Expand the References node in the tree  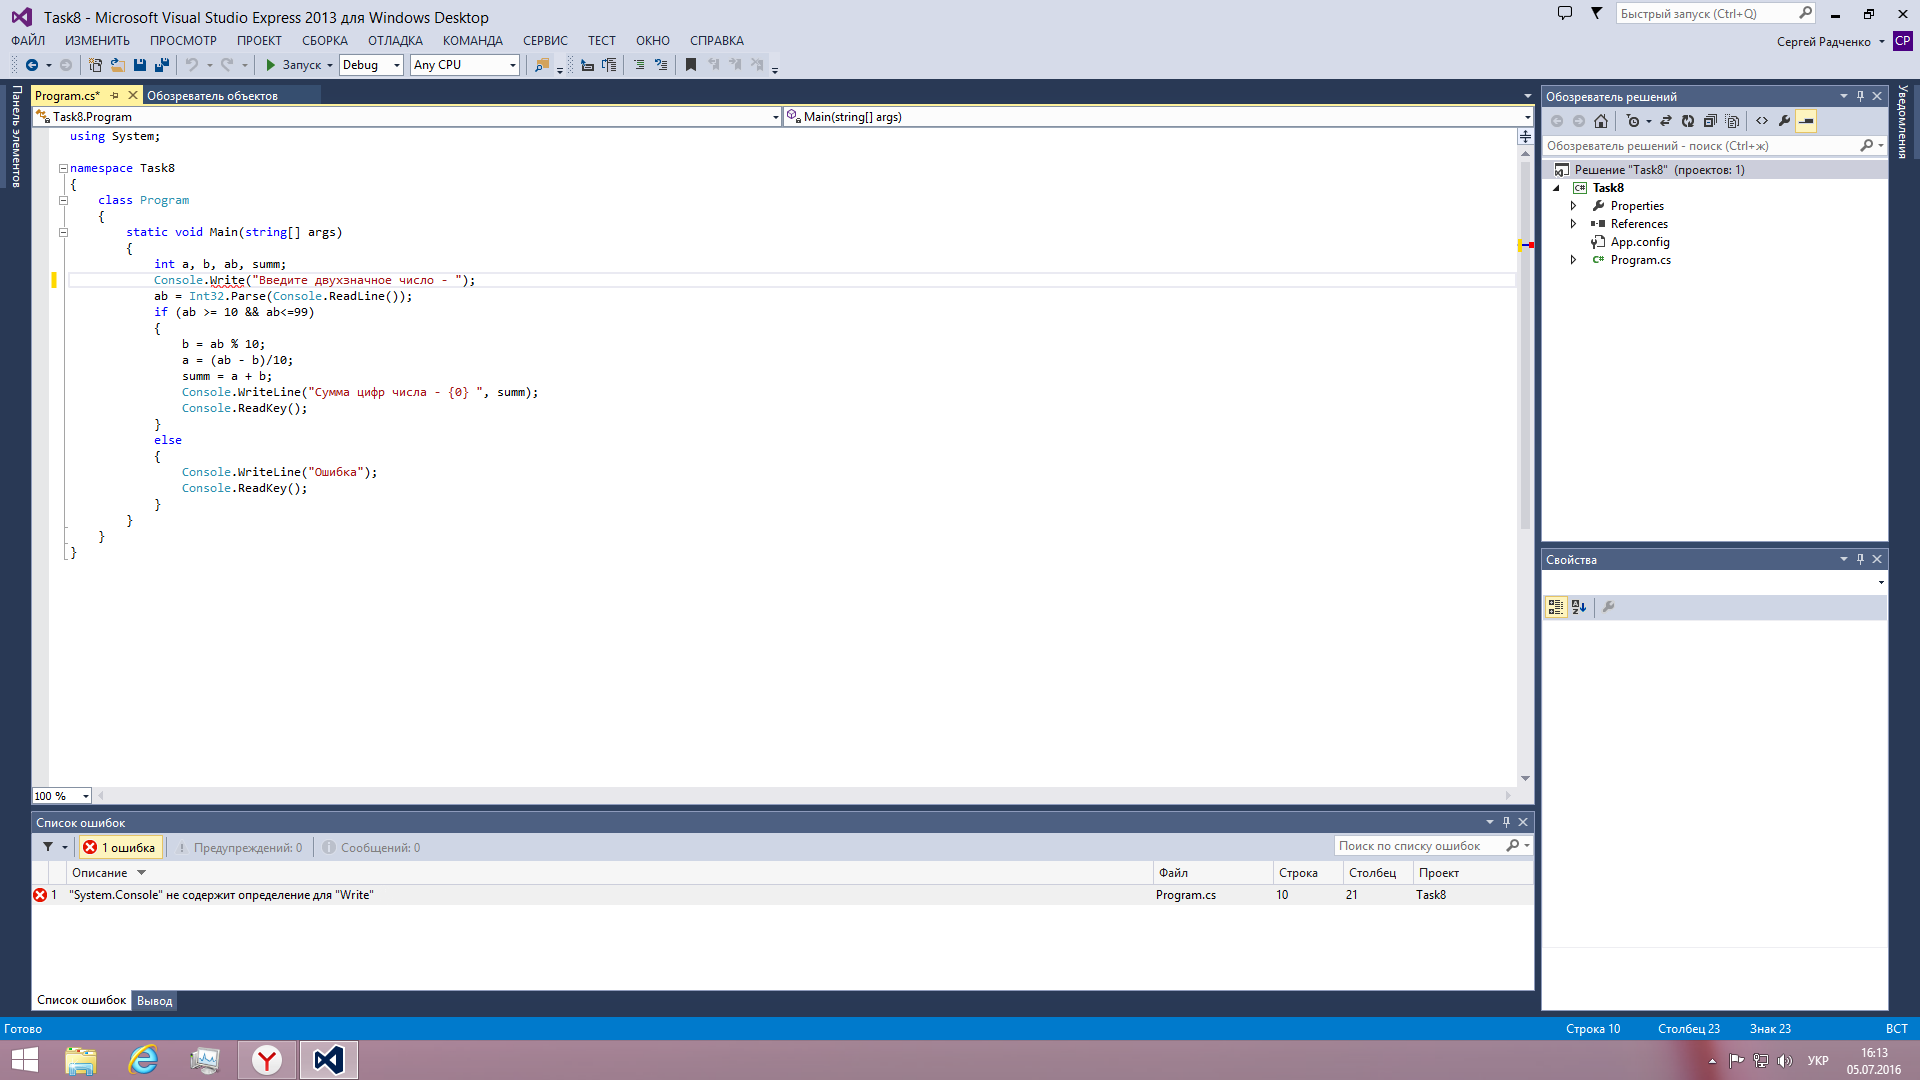[x=1573, y=224]
